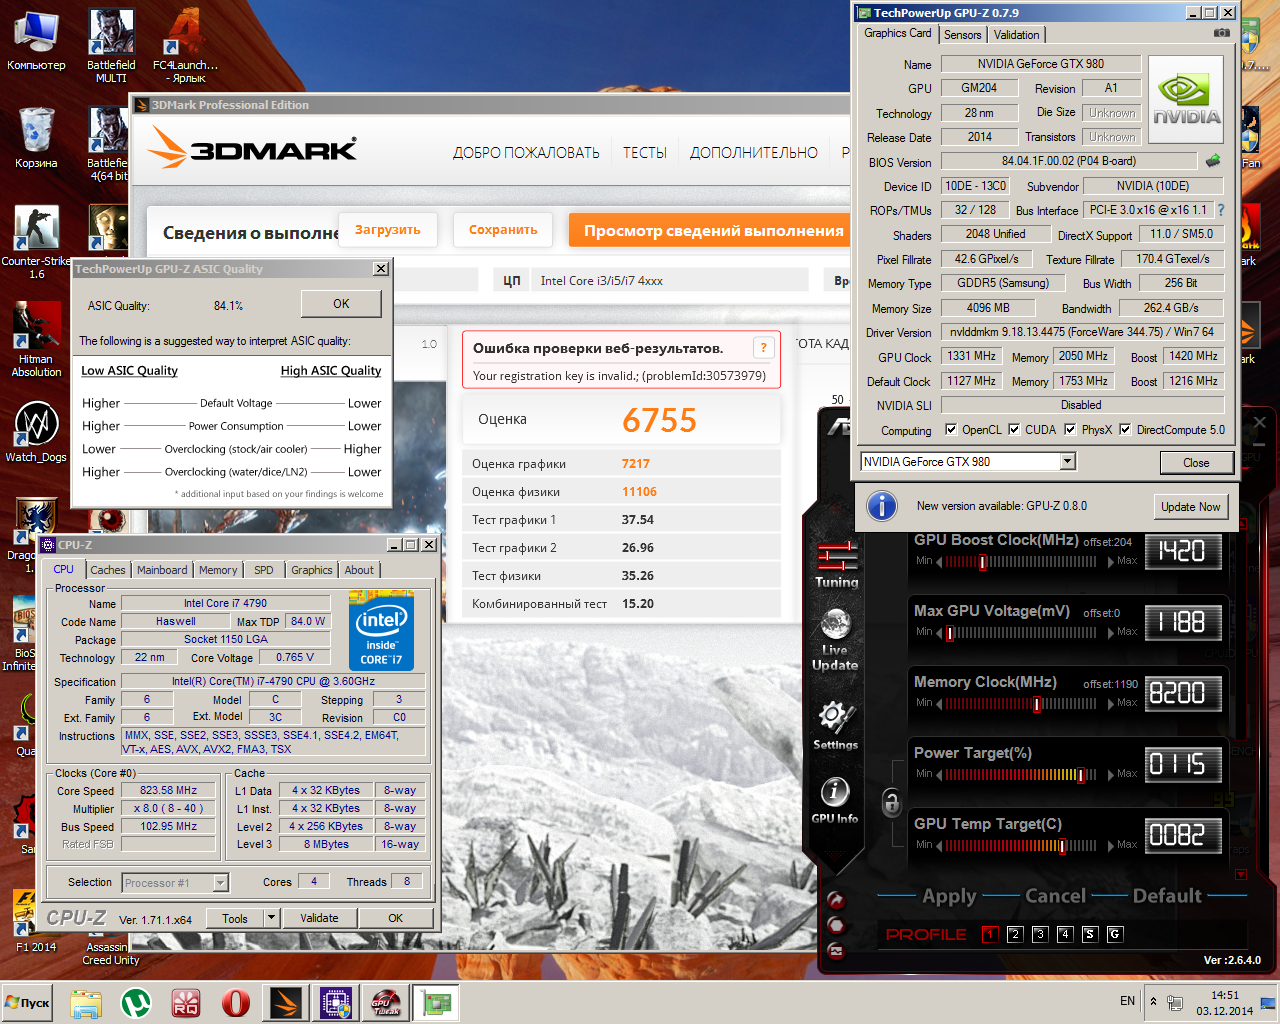The height and width of the screenshot is (1024, 1280).
Task: Click the GPU Boost Clock value field 1420
Action: [1182, 551]
